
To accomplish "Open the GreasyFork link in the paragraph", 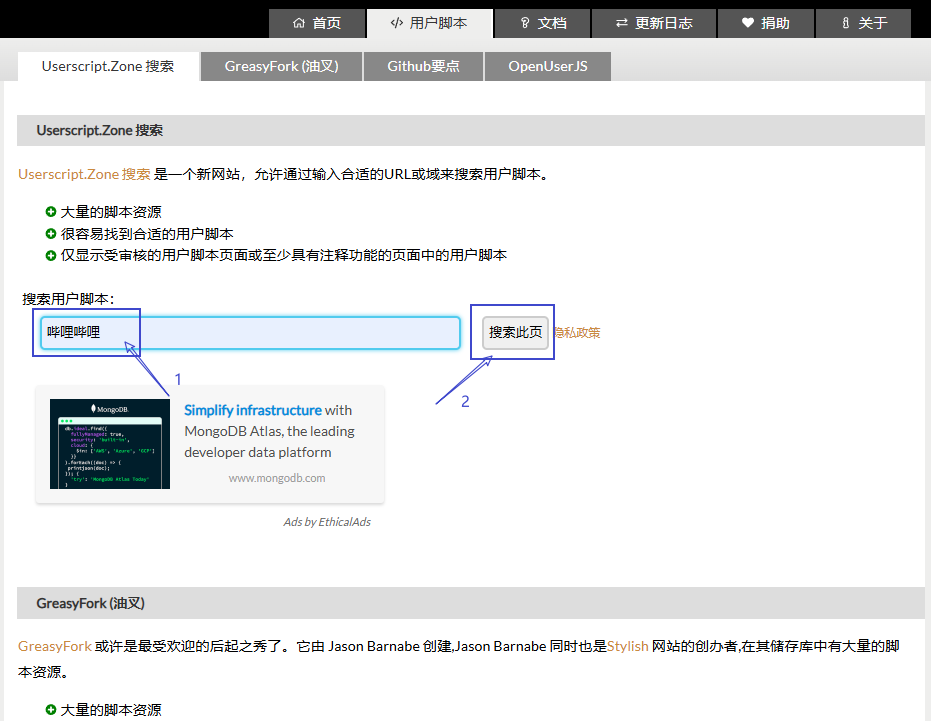I will [x=55, y=646].
